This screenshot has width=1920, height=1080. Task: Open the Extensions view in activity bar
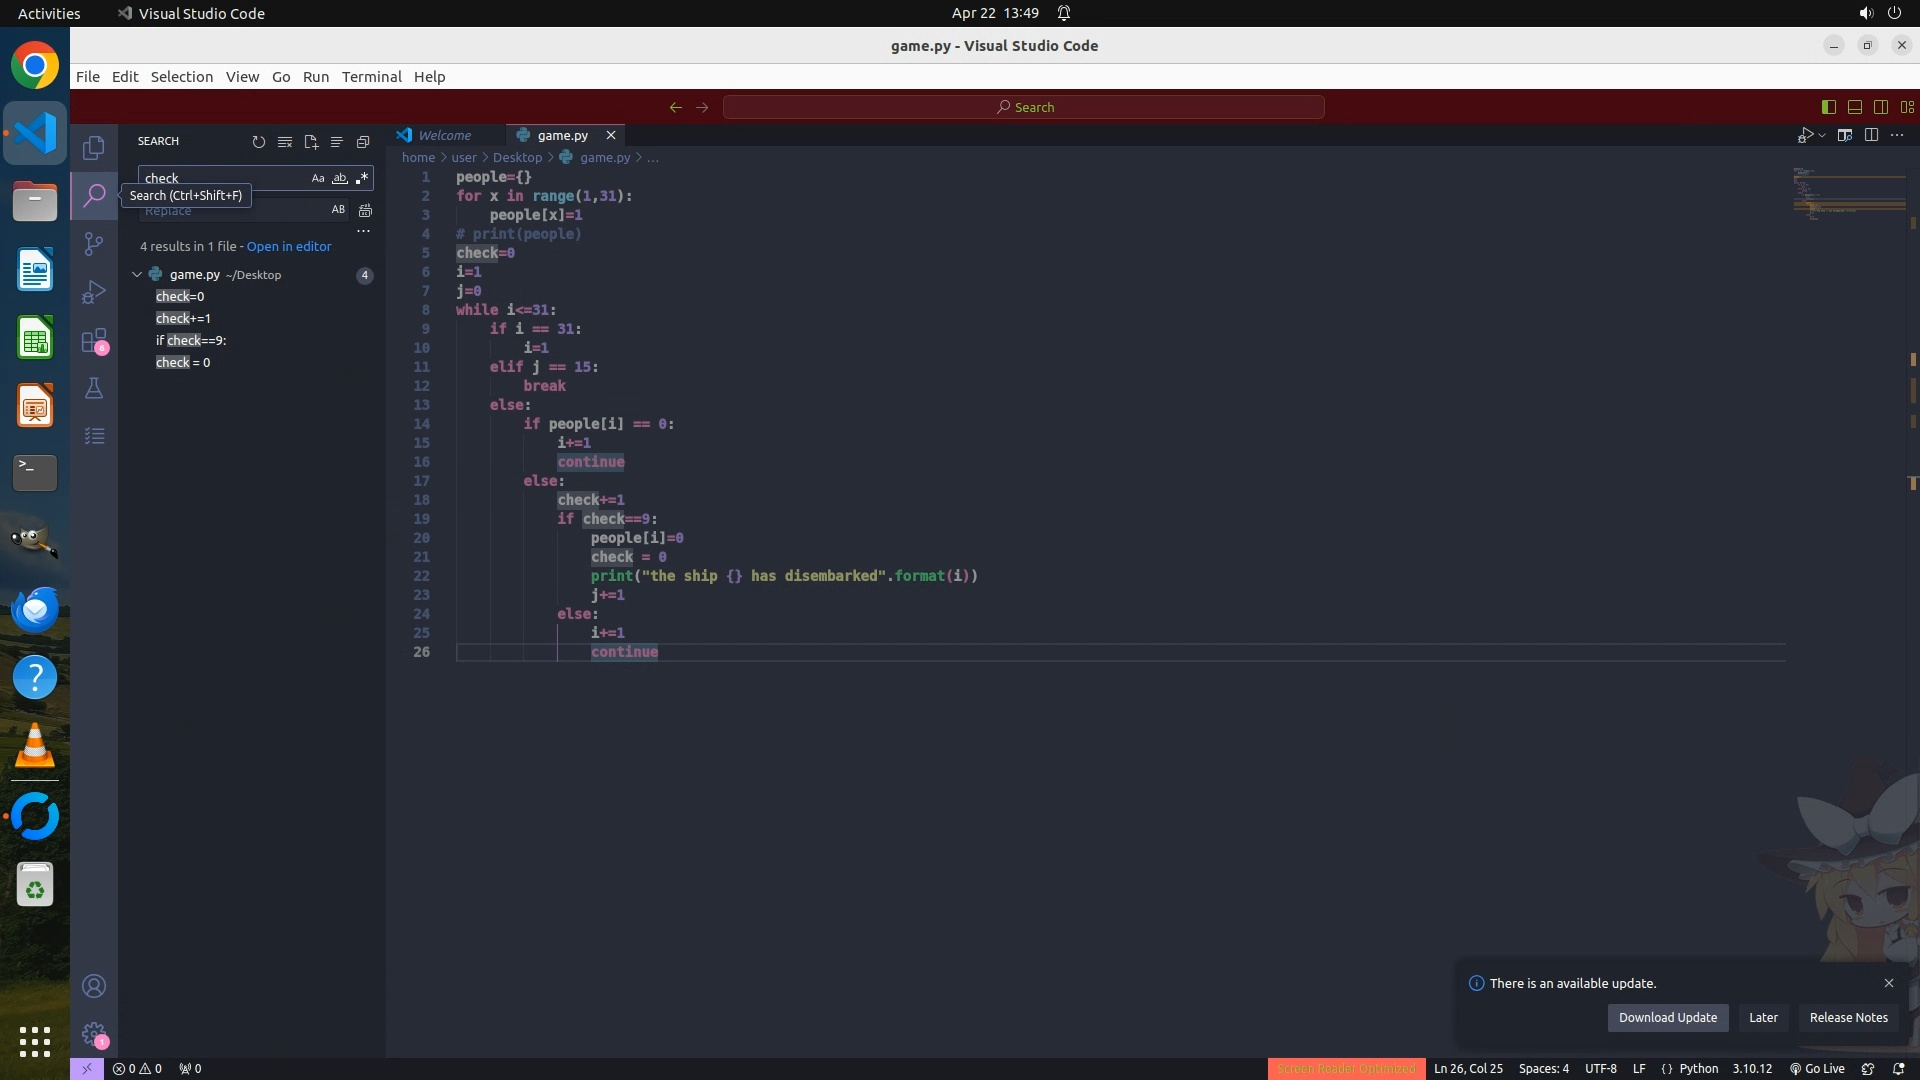(x=94, y=341)
